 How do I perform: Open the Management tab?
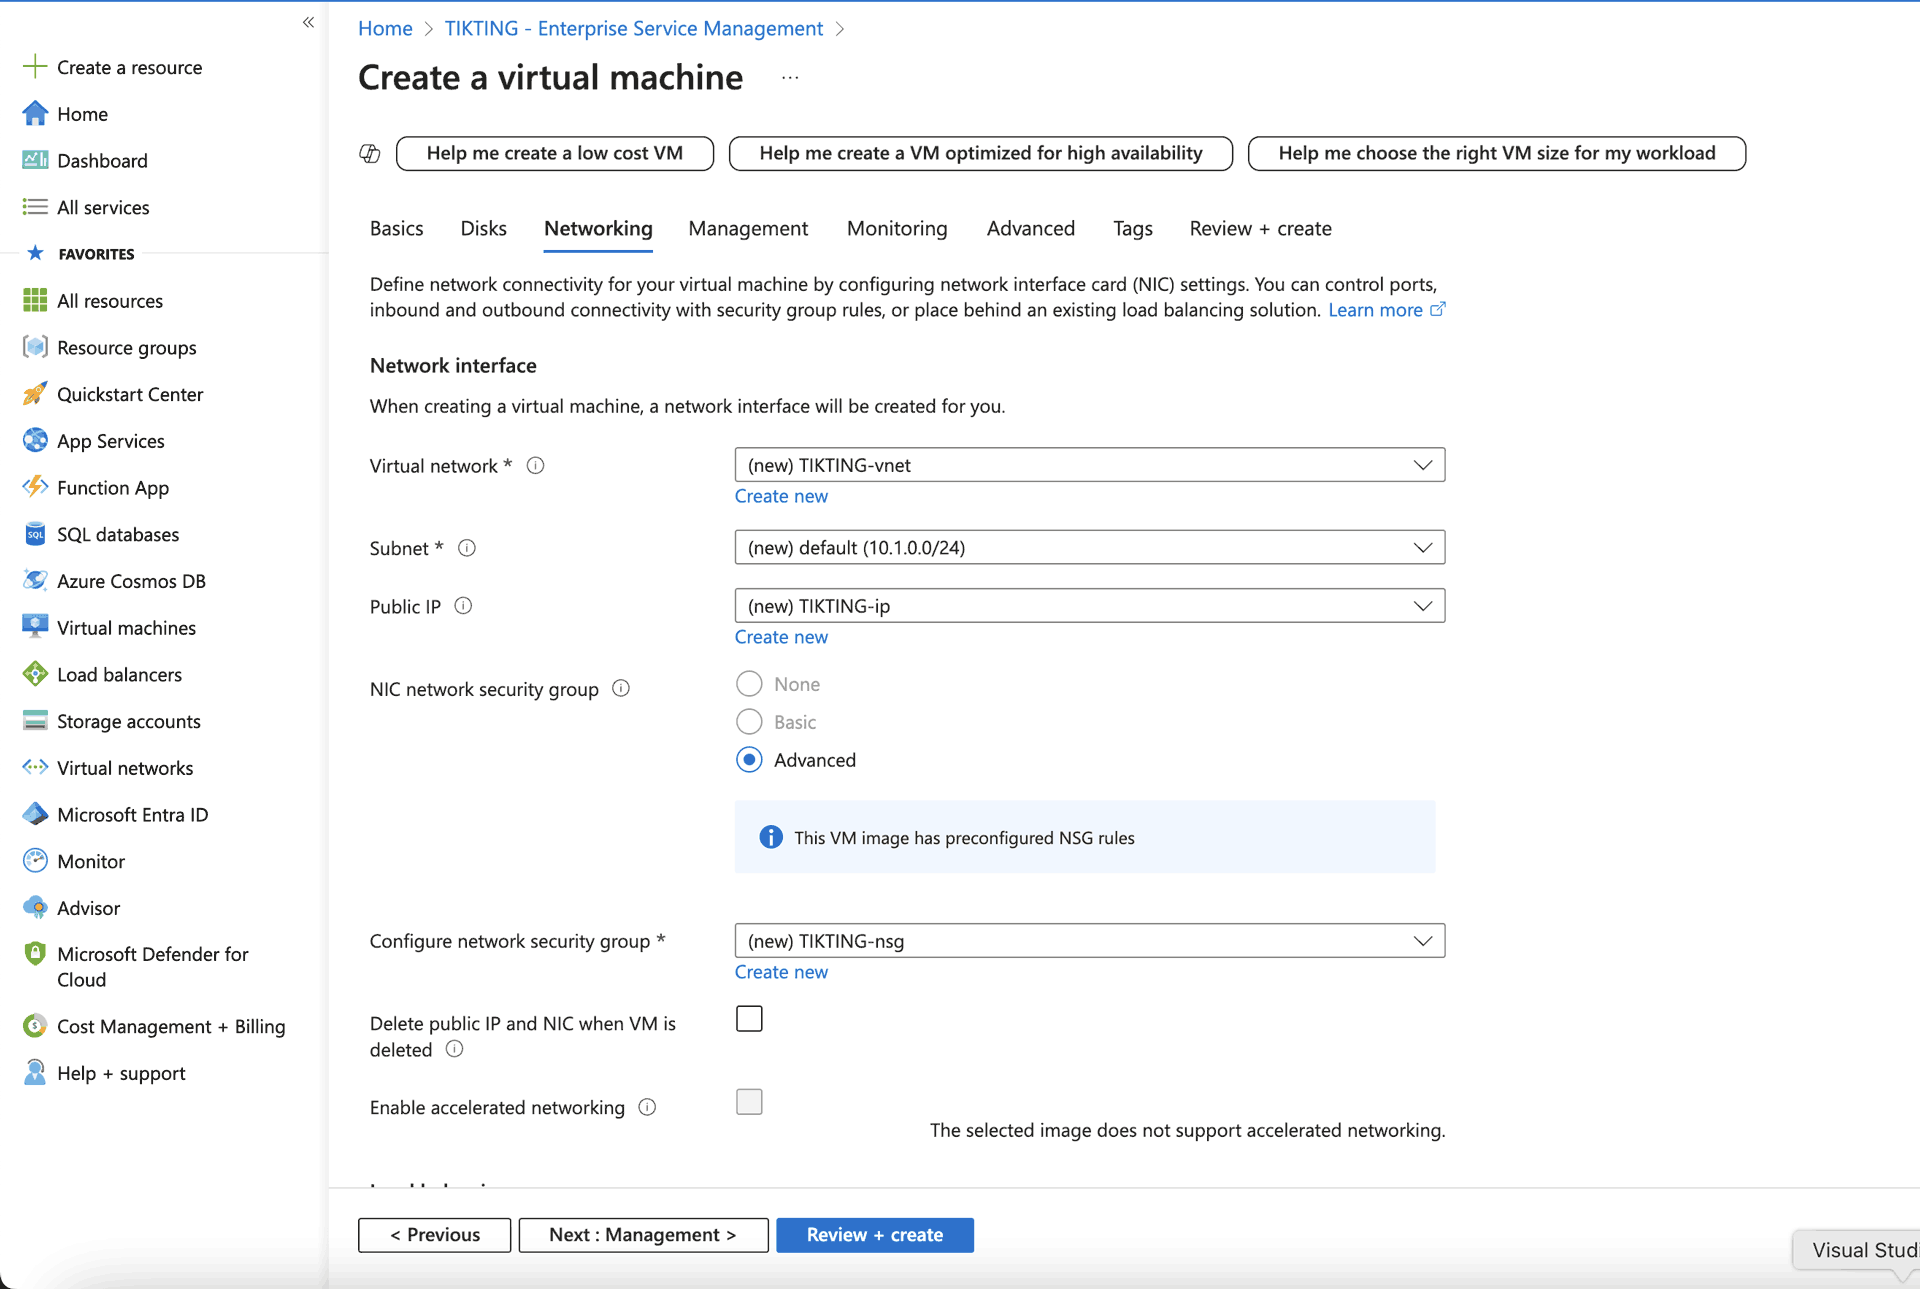748,228
